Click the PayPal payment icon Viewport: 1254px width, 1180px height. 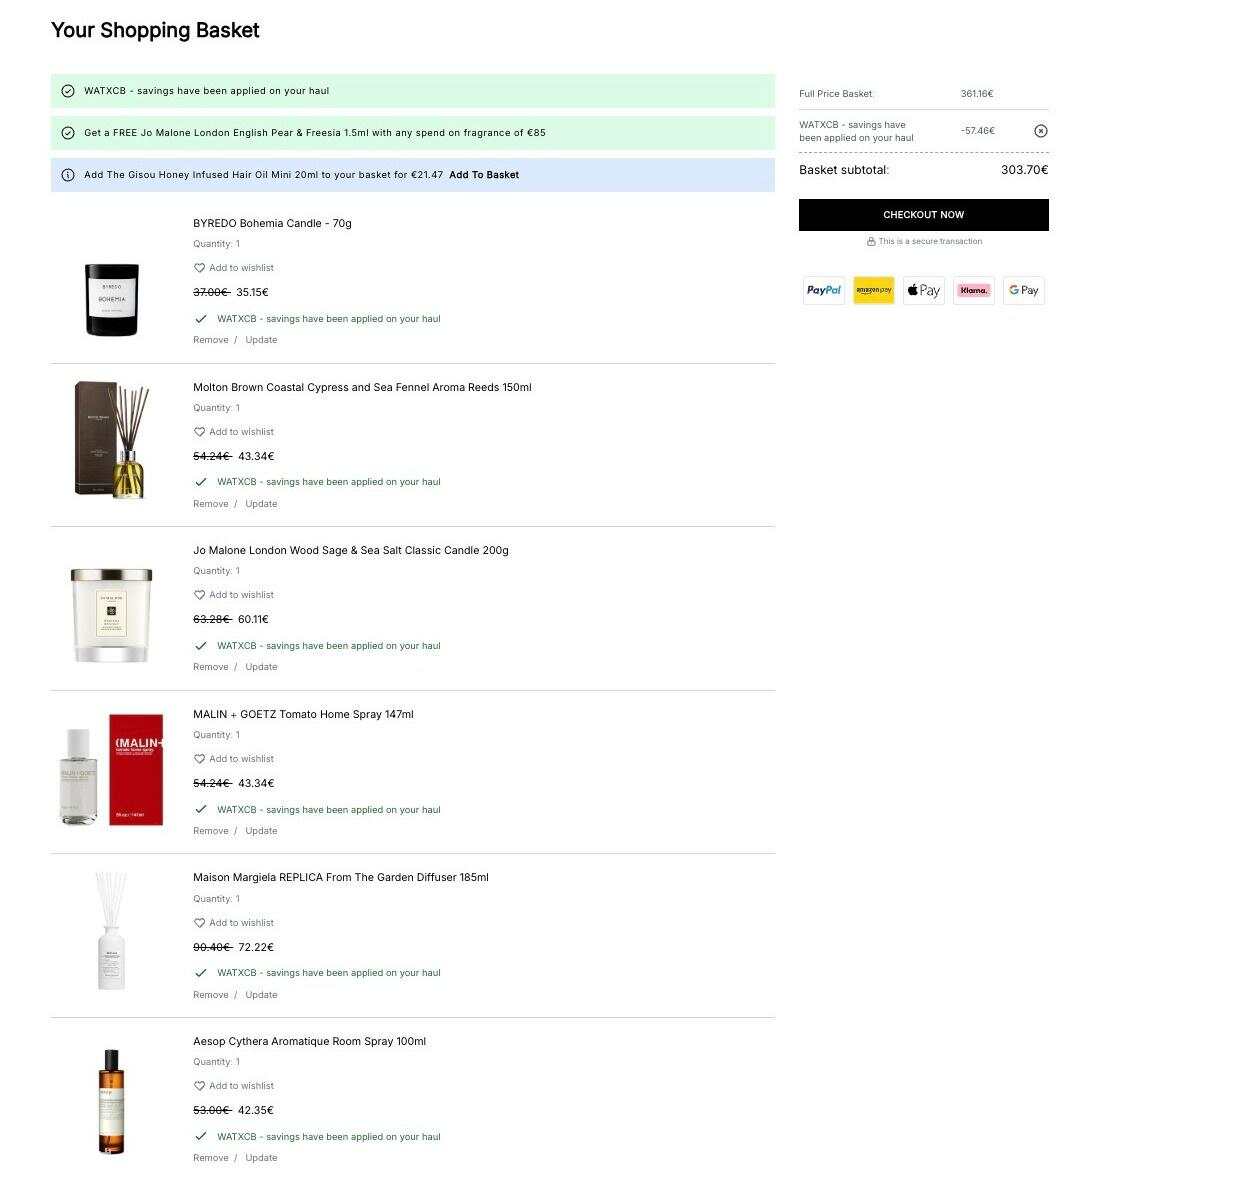824,290
